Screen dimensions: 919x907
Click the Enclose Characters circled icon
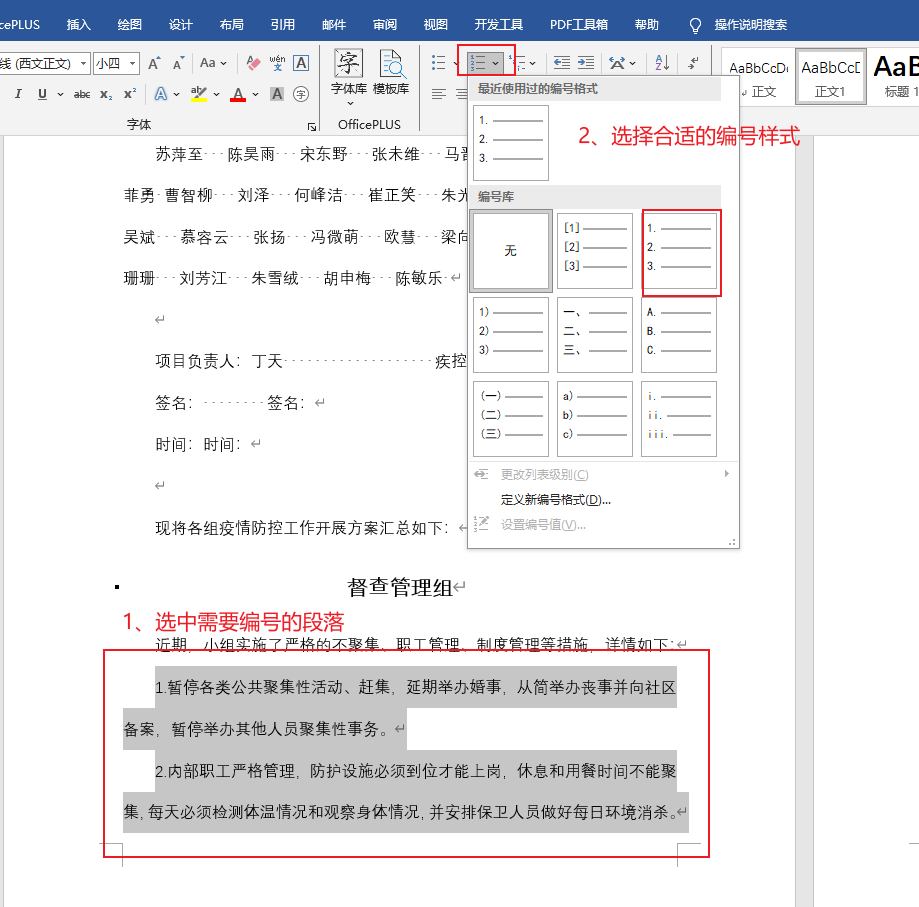[301, 94]
